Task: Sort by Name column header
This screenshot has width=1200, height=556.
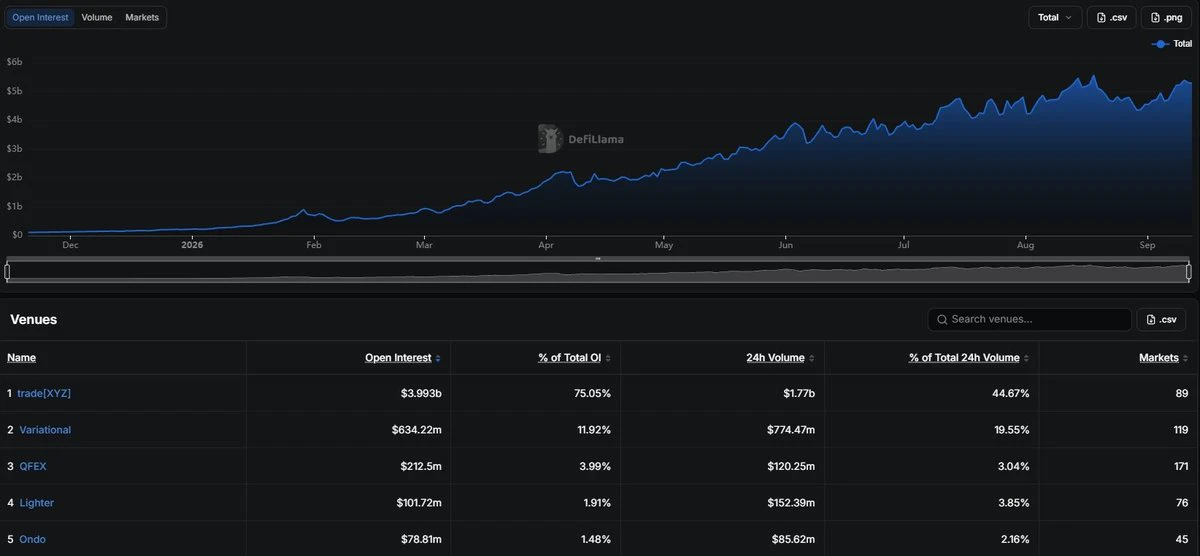Action: [x=21, y=357]
